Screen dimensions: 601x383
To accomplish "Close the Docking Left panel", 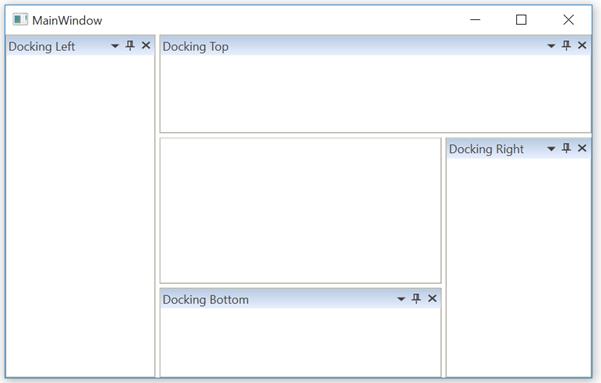I will point(146,45).
